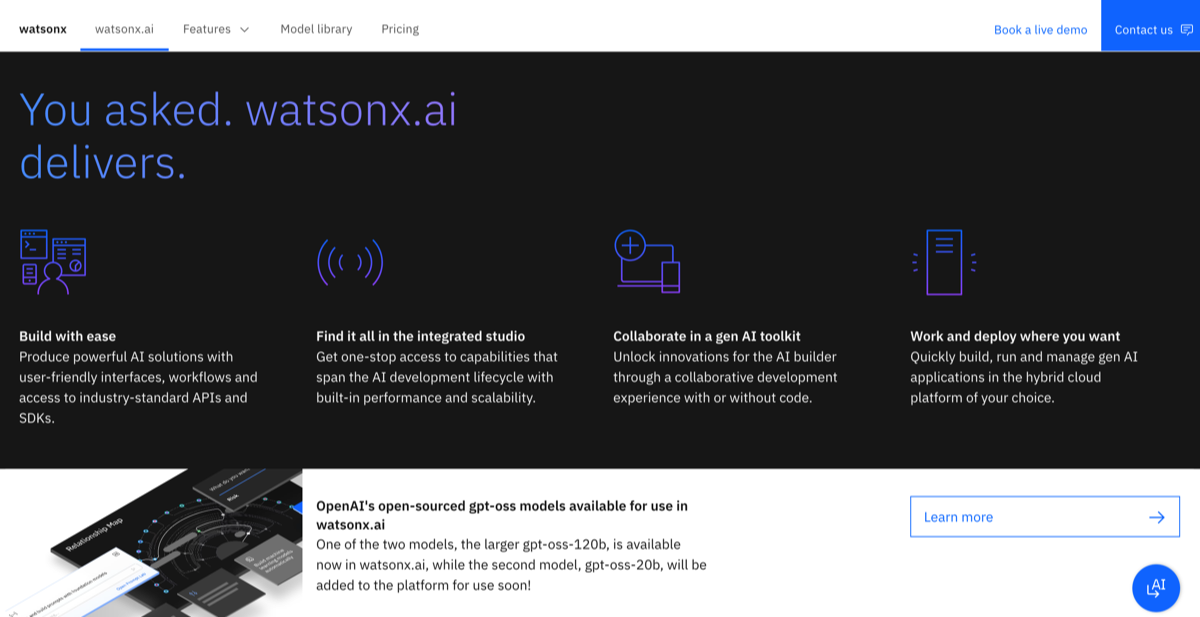Open the floating AI assistant chat bubble

1156,588
